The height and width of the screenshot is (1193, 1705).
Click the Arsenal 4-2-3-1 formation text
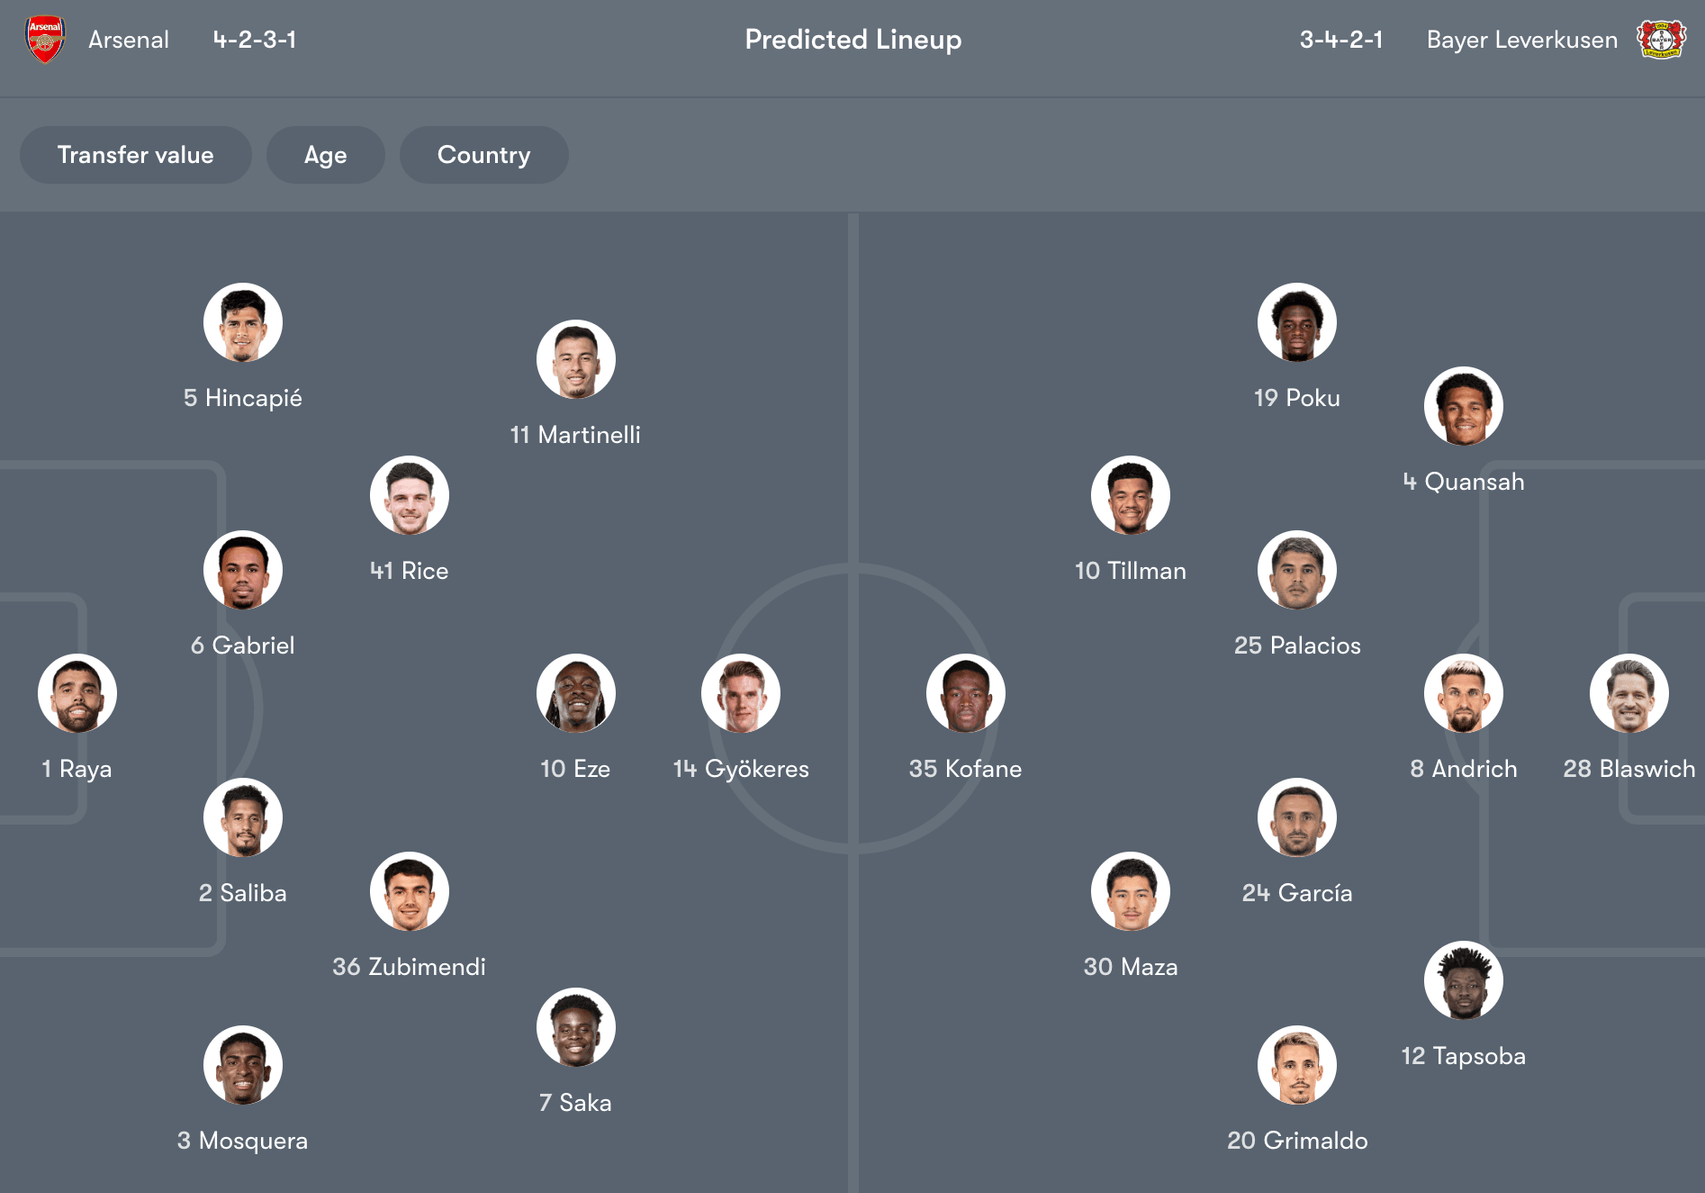pyautogui.click(x=254, y=40)
